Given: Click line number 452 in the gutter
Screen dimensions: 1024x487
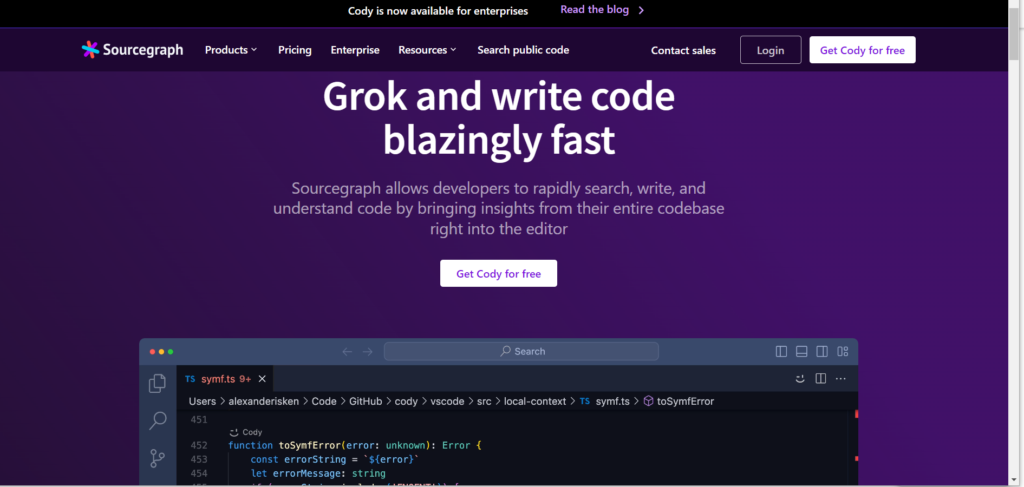Looking at the screenshot, I should click(199, 445).
